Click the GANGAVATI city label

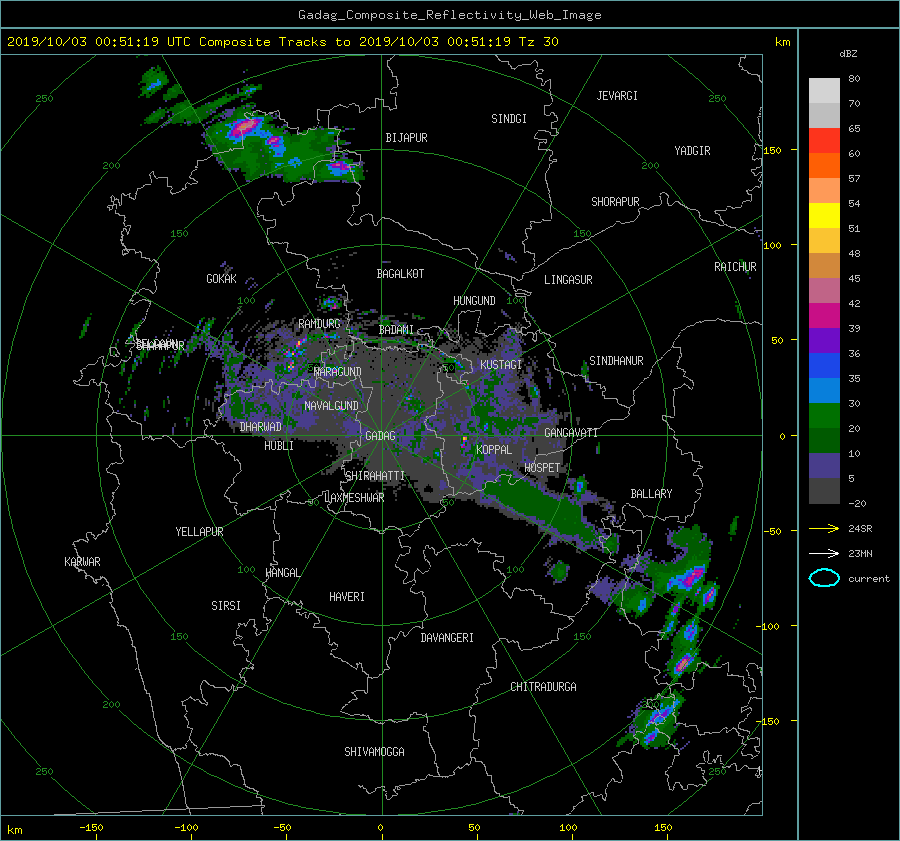click(x=571, y=432)
